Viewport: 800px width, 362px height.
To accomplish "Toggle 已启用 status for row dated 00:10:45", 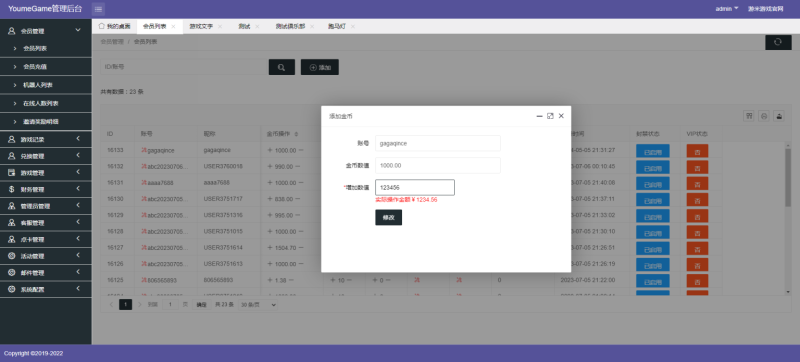I will pos(653,167).
